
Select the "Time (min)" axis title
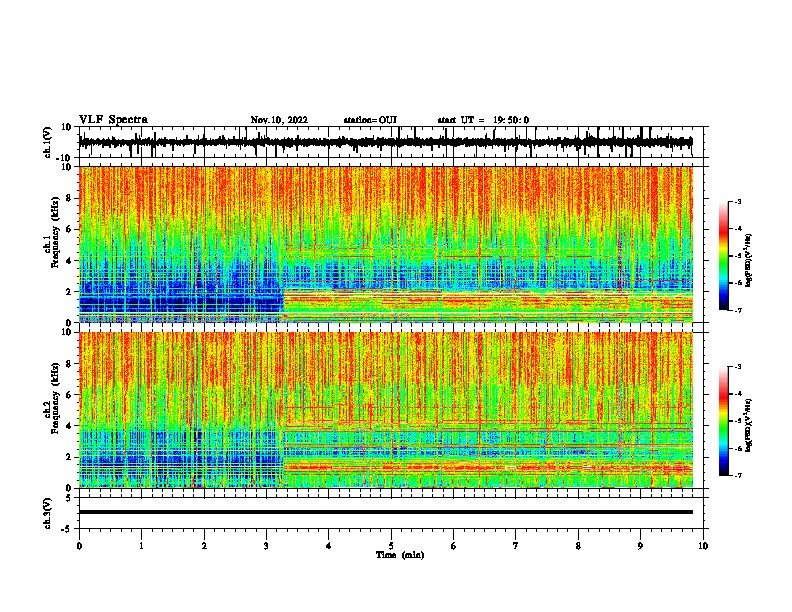click(400, 555)
